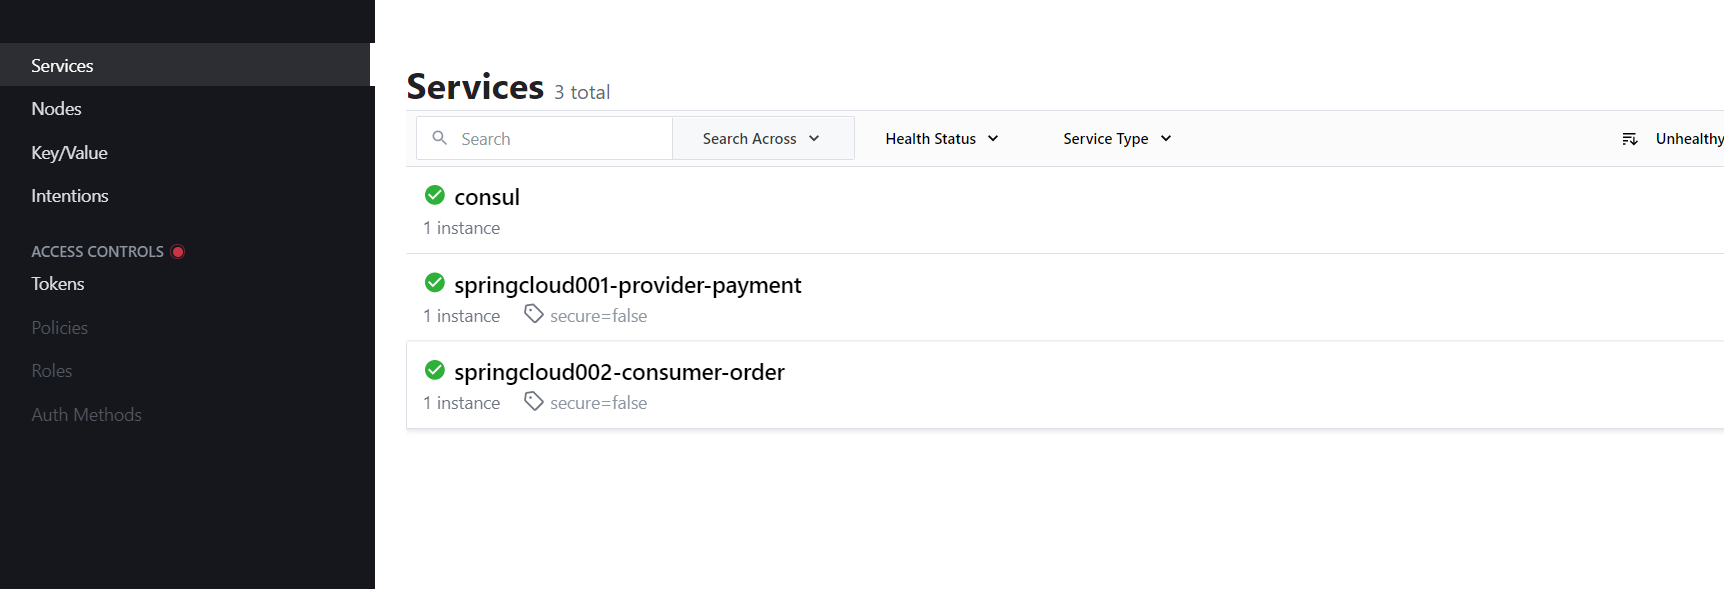Click tag icon under springcloud001-provider-payment
1724x589 pixels.
(x=534, y=314)
